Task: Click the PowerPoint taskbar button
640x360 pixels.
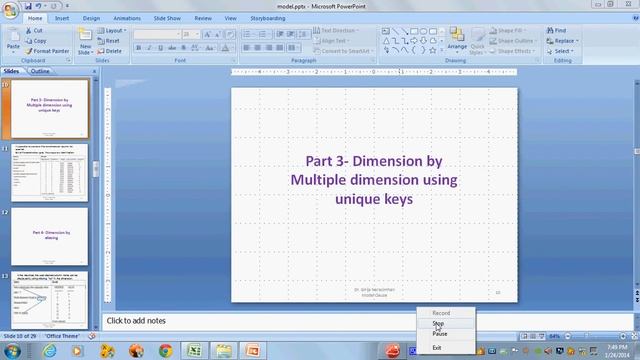Action: tap(252, 351)
